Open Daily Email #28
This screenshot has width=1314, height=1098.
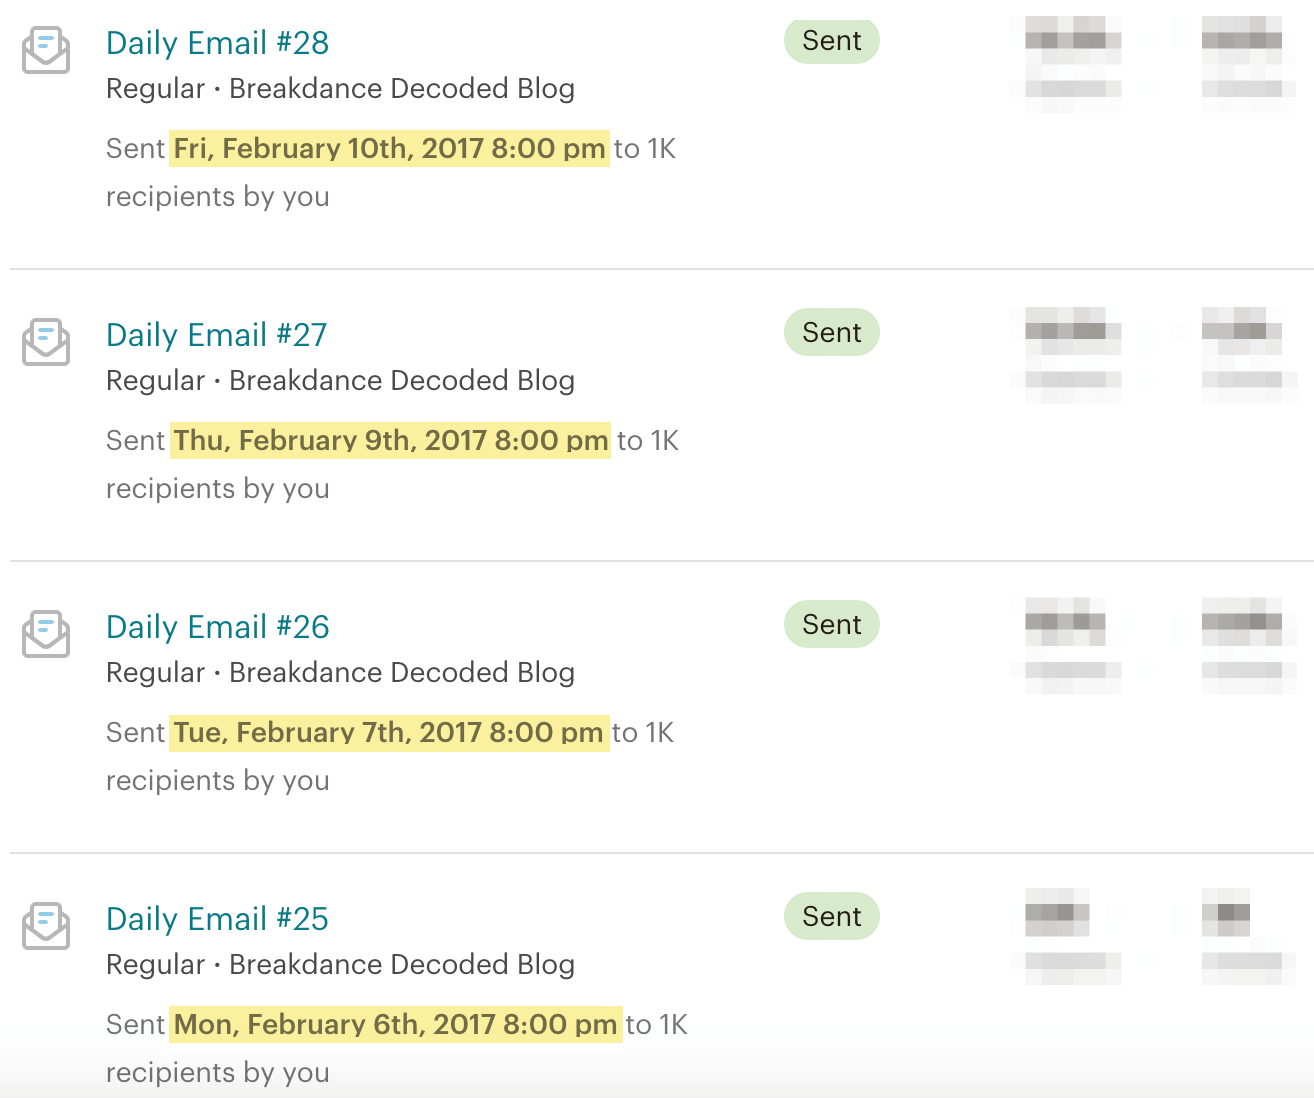[x=217, y=43]
